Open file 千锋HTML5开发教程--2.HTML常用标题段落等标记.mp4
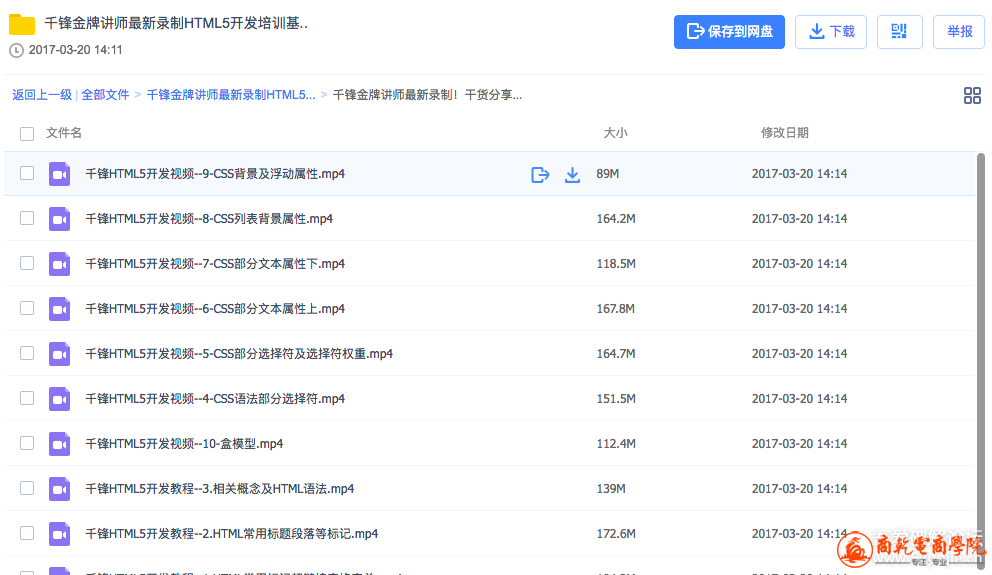The image size is (992, 575). [x=232, y=533]
